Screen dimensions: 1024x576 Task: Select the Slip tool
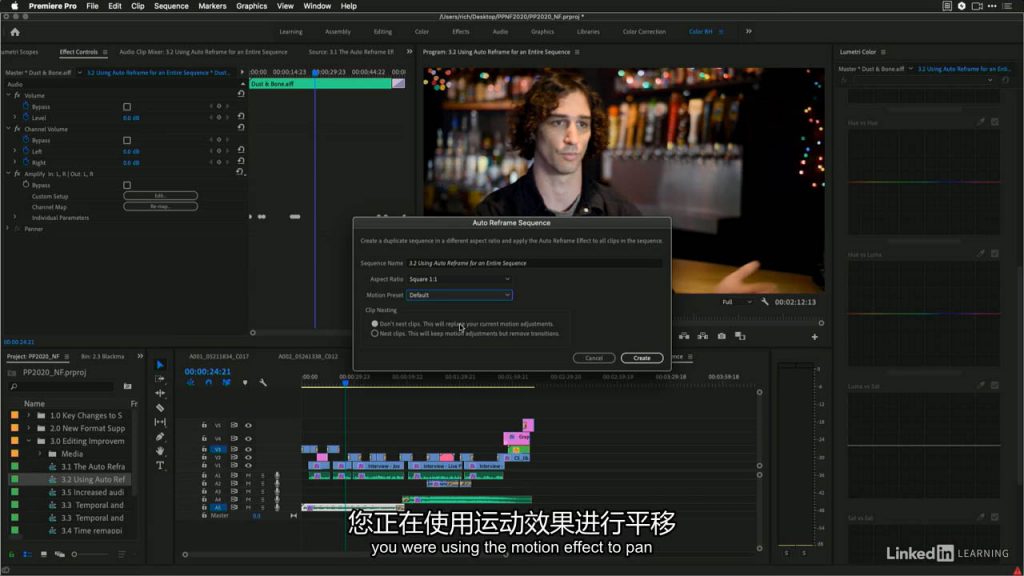(160, 422)
